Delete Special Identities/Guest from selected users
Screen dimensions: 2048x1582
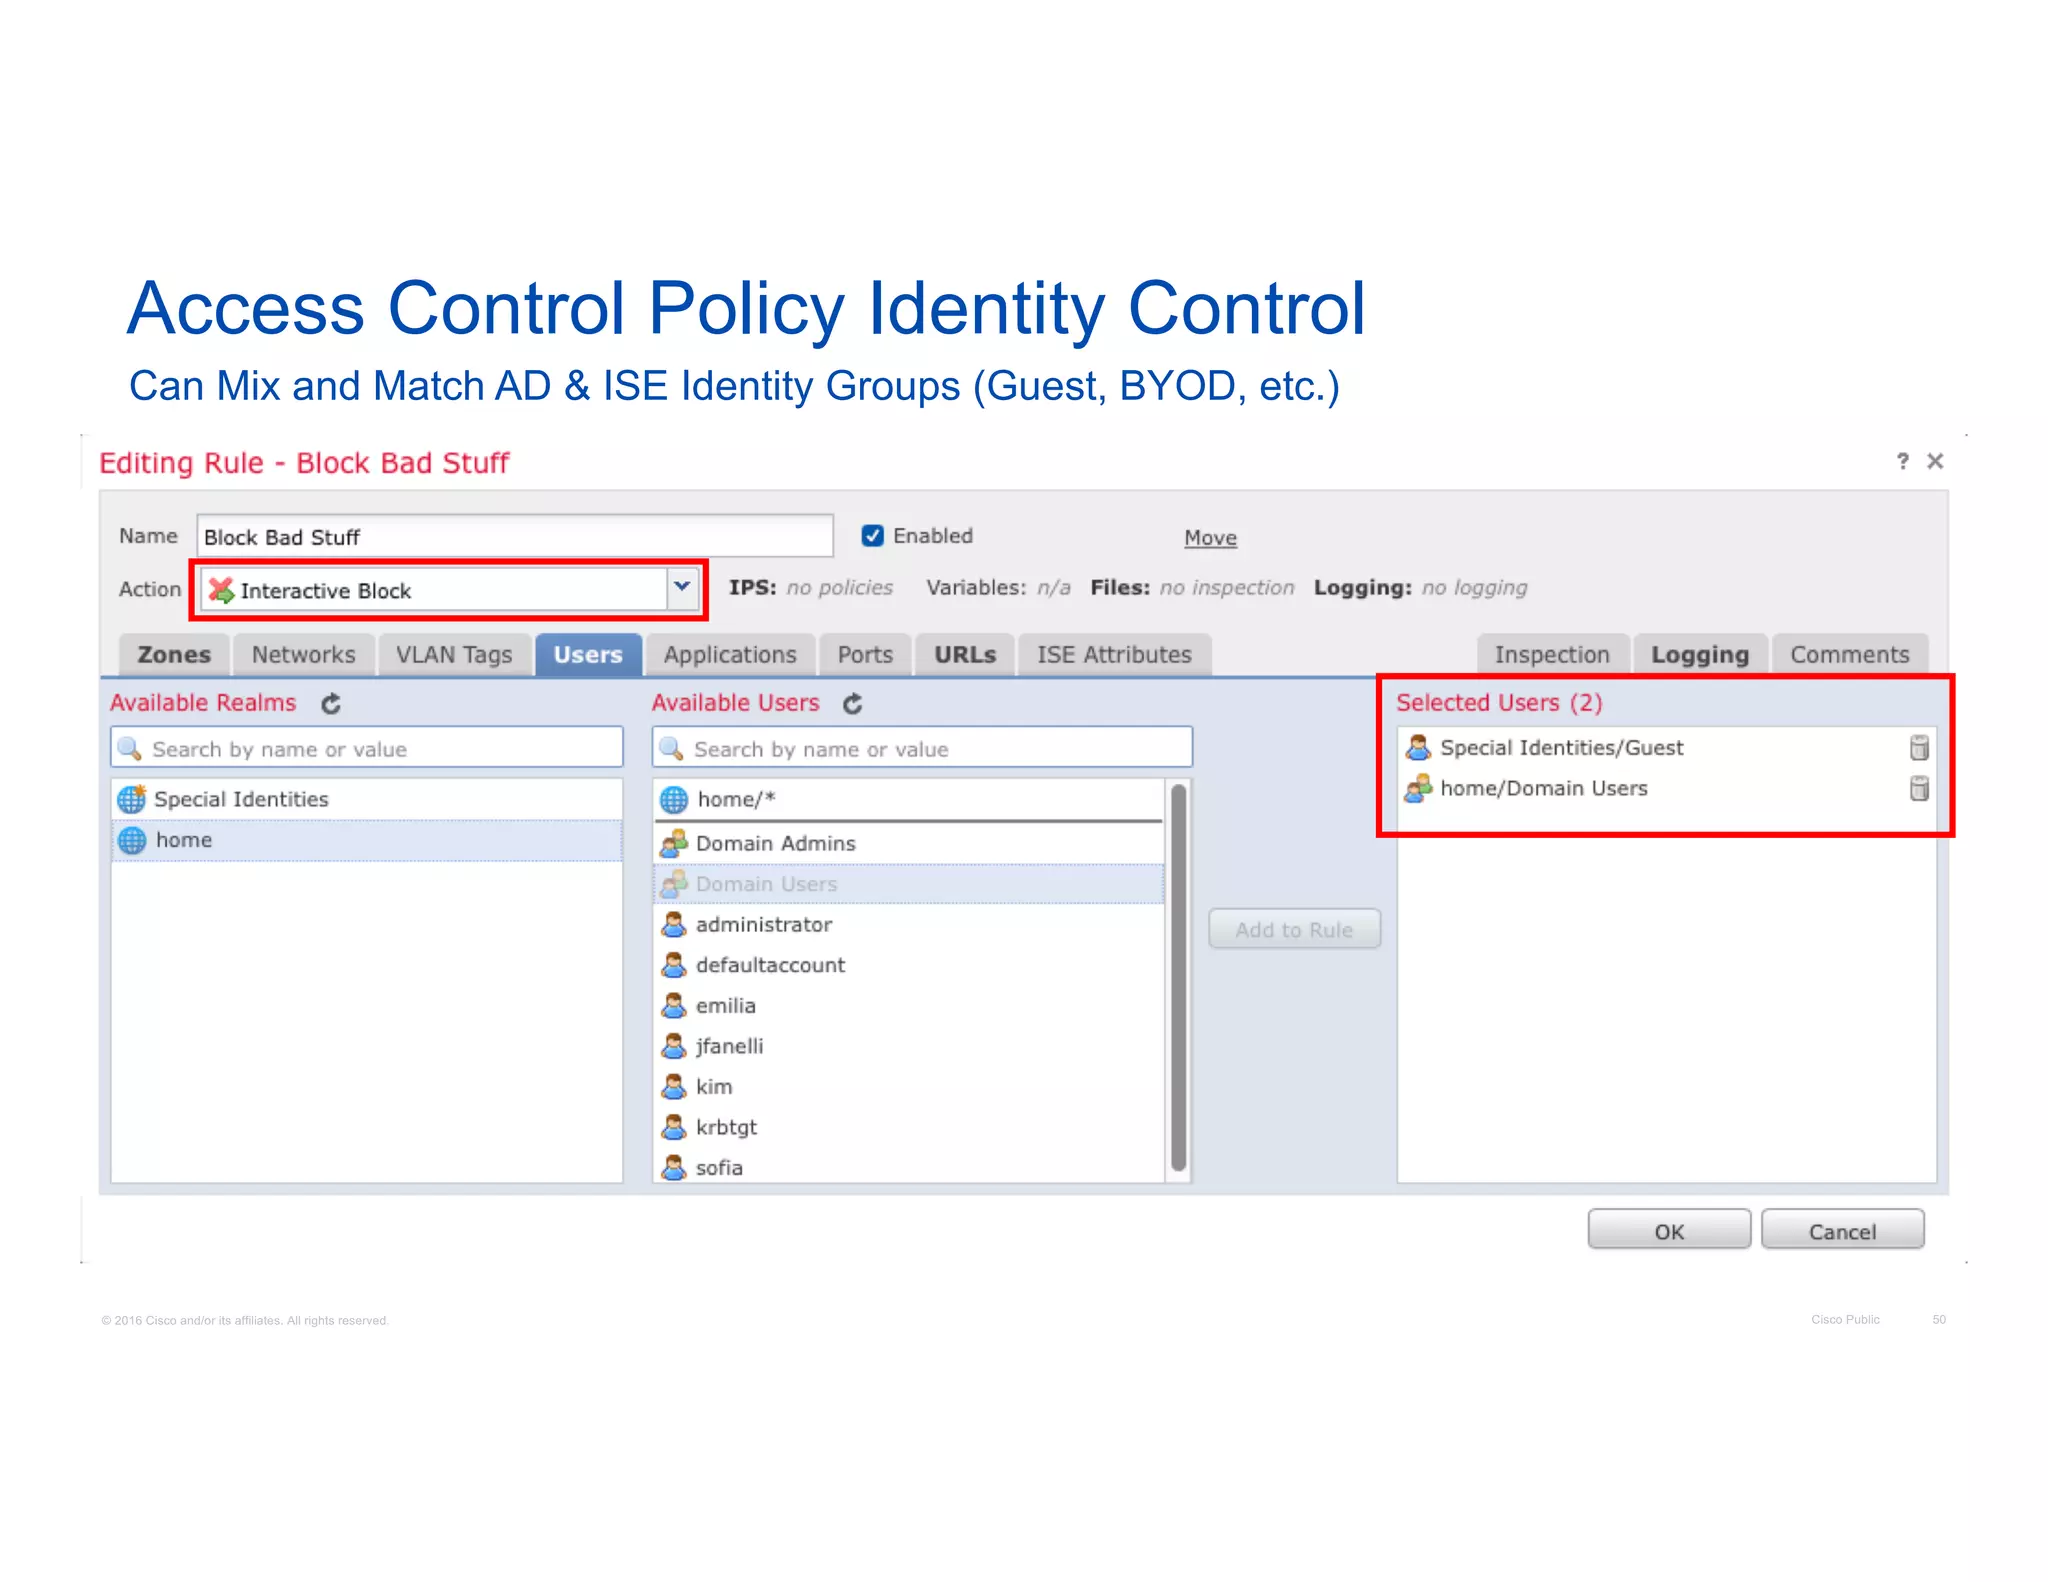1918,747
